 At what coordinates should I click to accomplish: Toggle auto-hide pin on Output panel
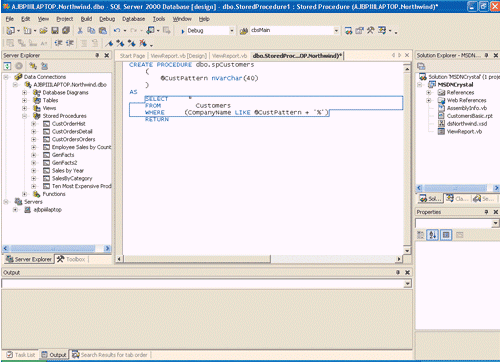point(398,272)
